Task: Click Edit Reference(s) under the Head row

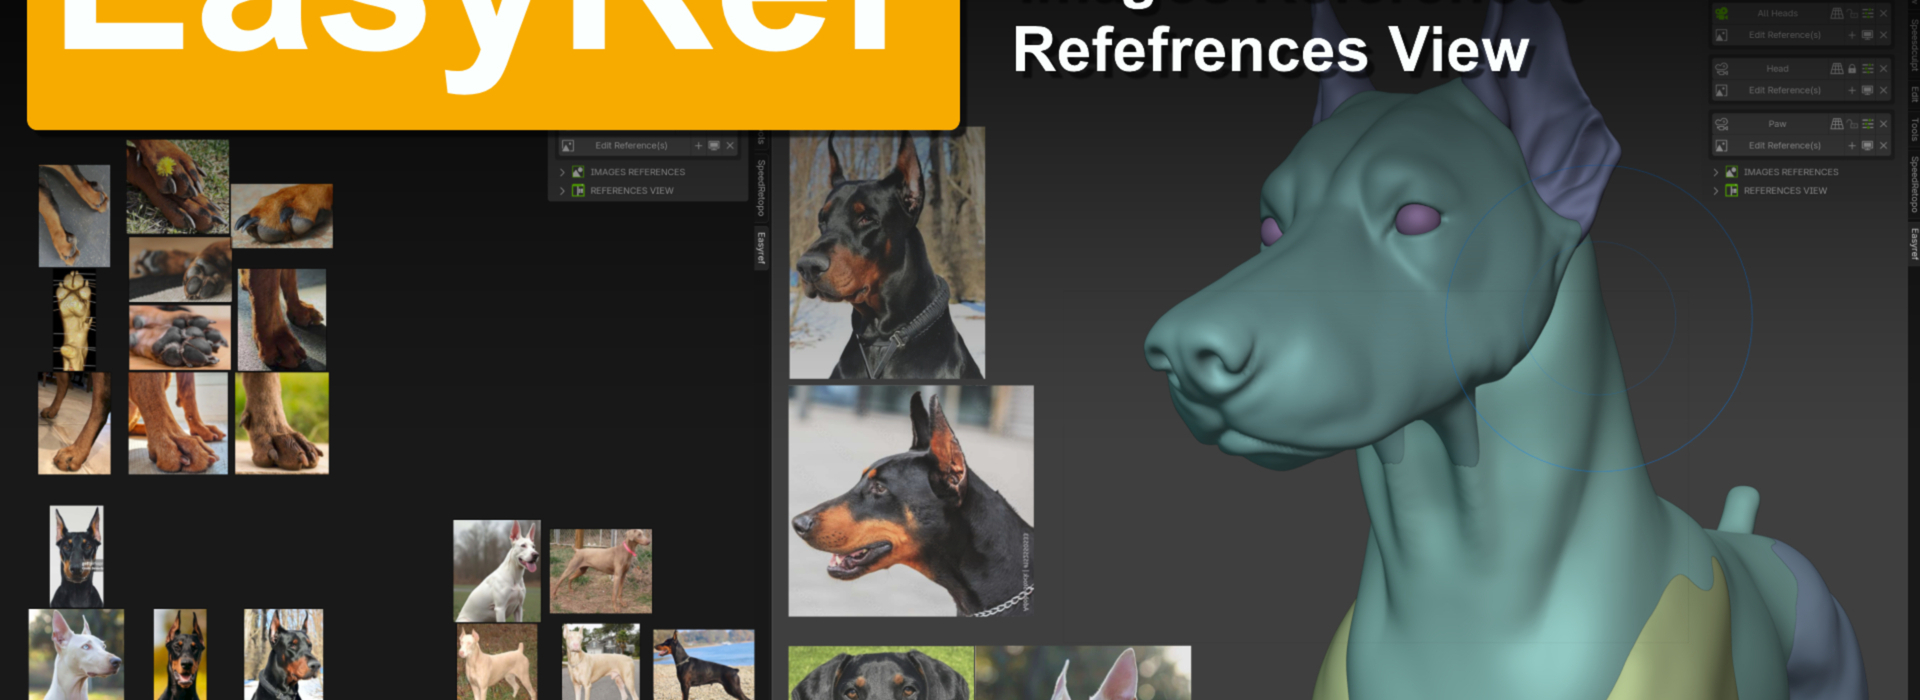Action: point(1785,90)
